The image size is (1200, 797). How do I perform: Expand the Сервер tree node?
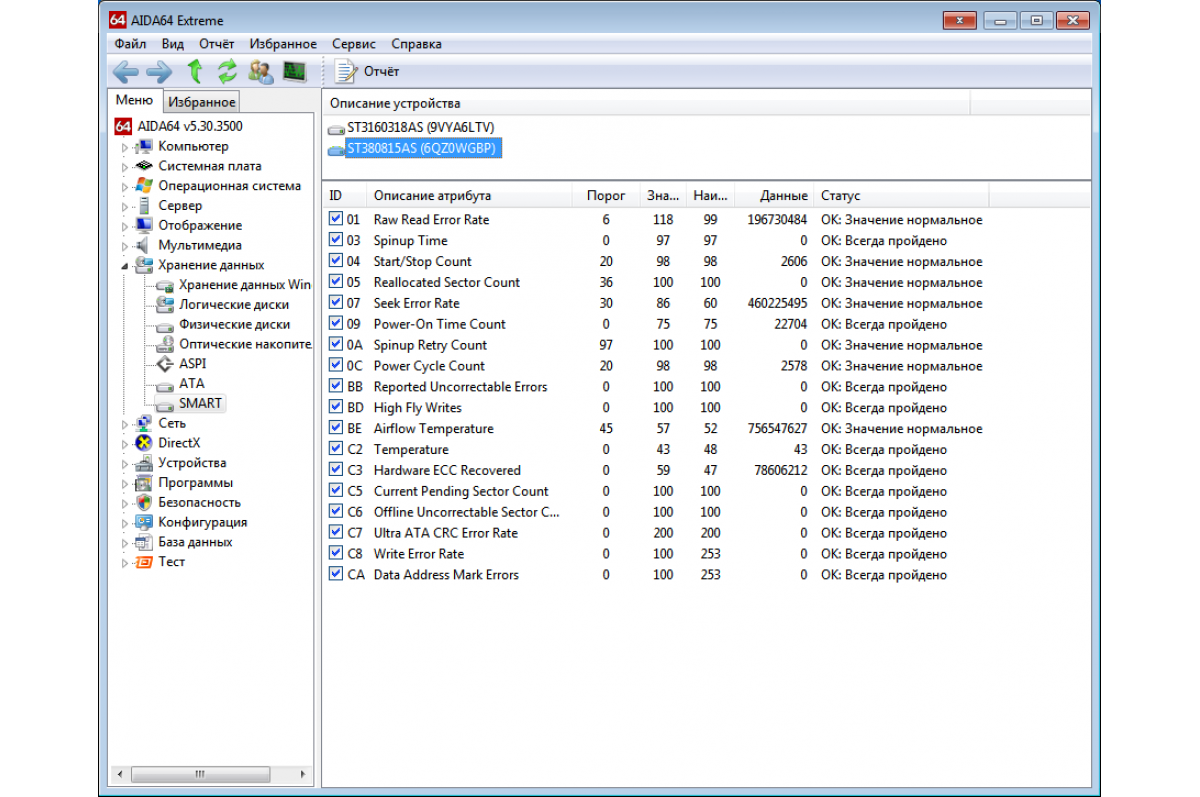(x=126, y=206)
